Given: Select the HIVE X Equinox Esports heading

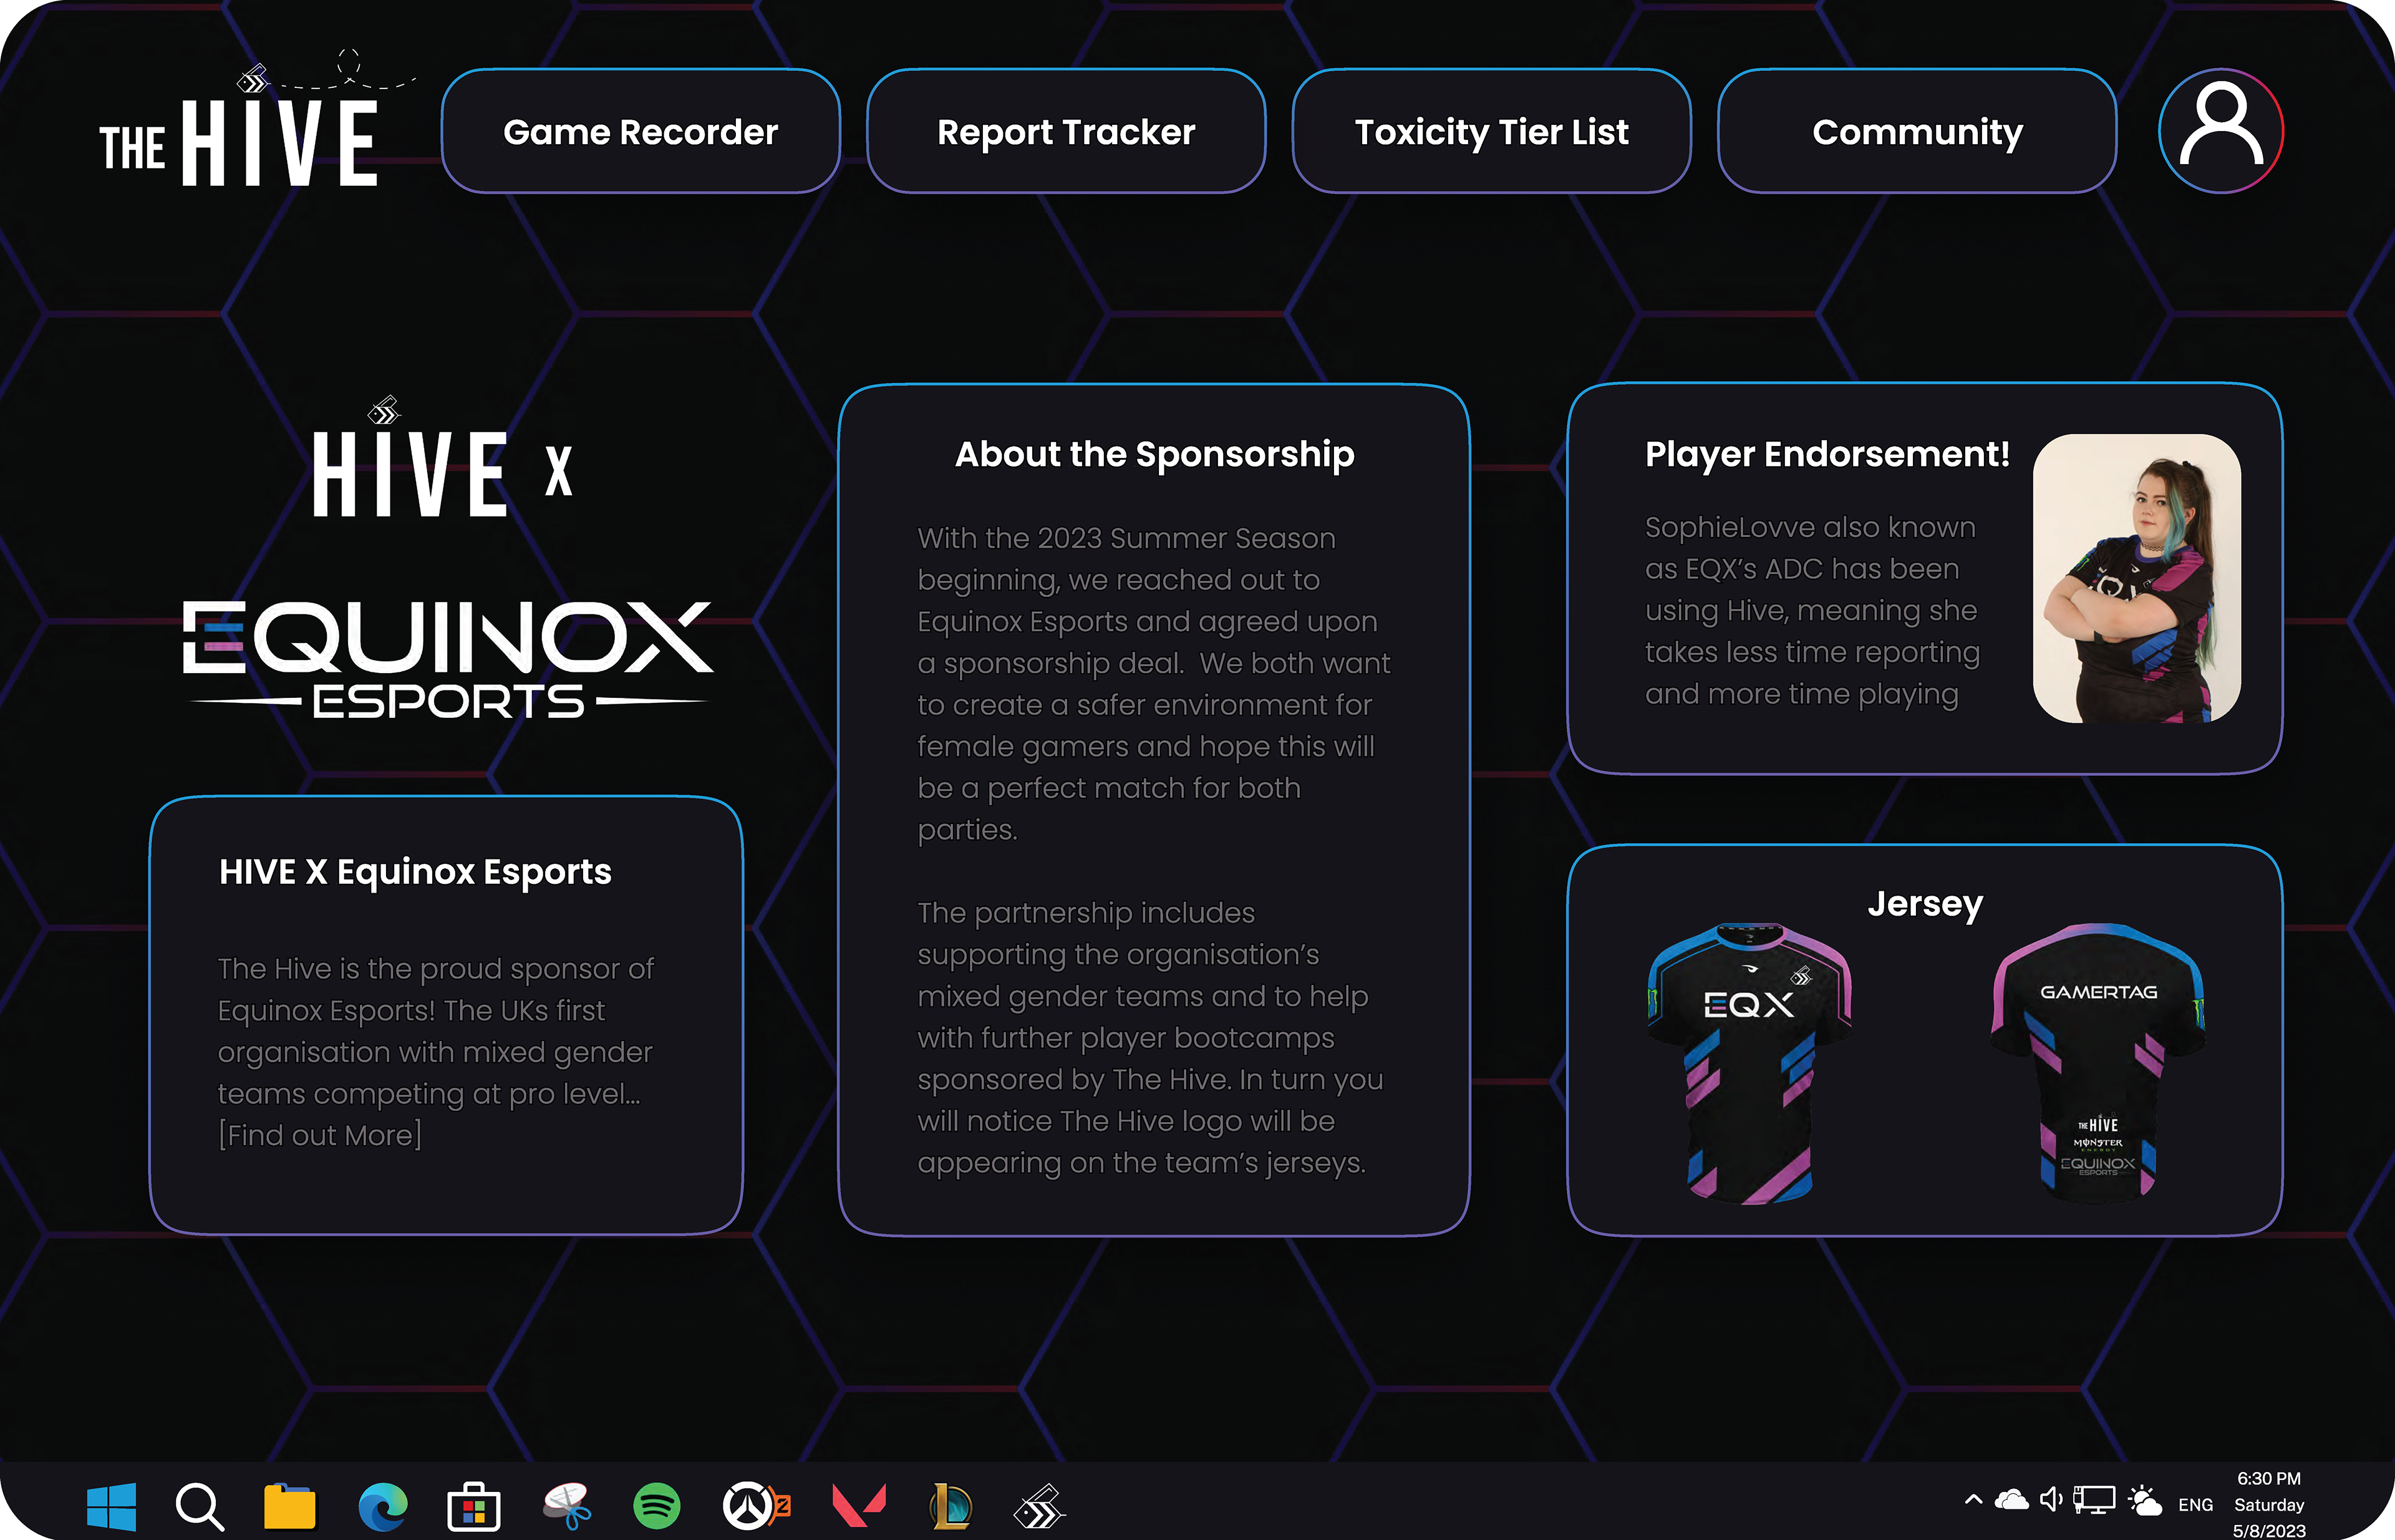Looking at the screenshot, I should pyautogui.click(x=415, y=872).
